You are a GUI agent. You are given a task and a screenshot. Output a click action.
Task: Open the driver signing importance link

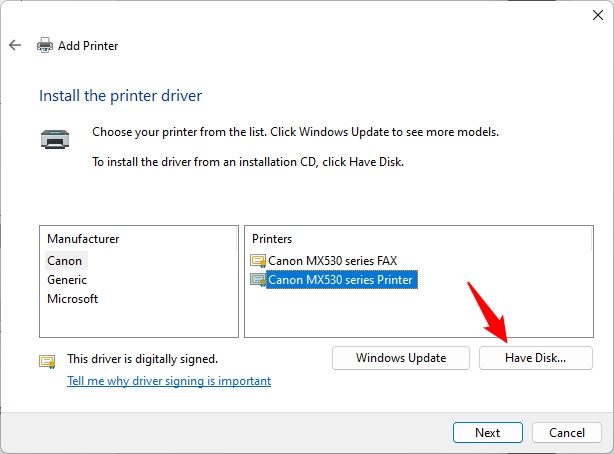click(x=169, y=381)
